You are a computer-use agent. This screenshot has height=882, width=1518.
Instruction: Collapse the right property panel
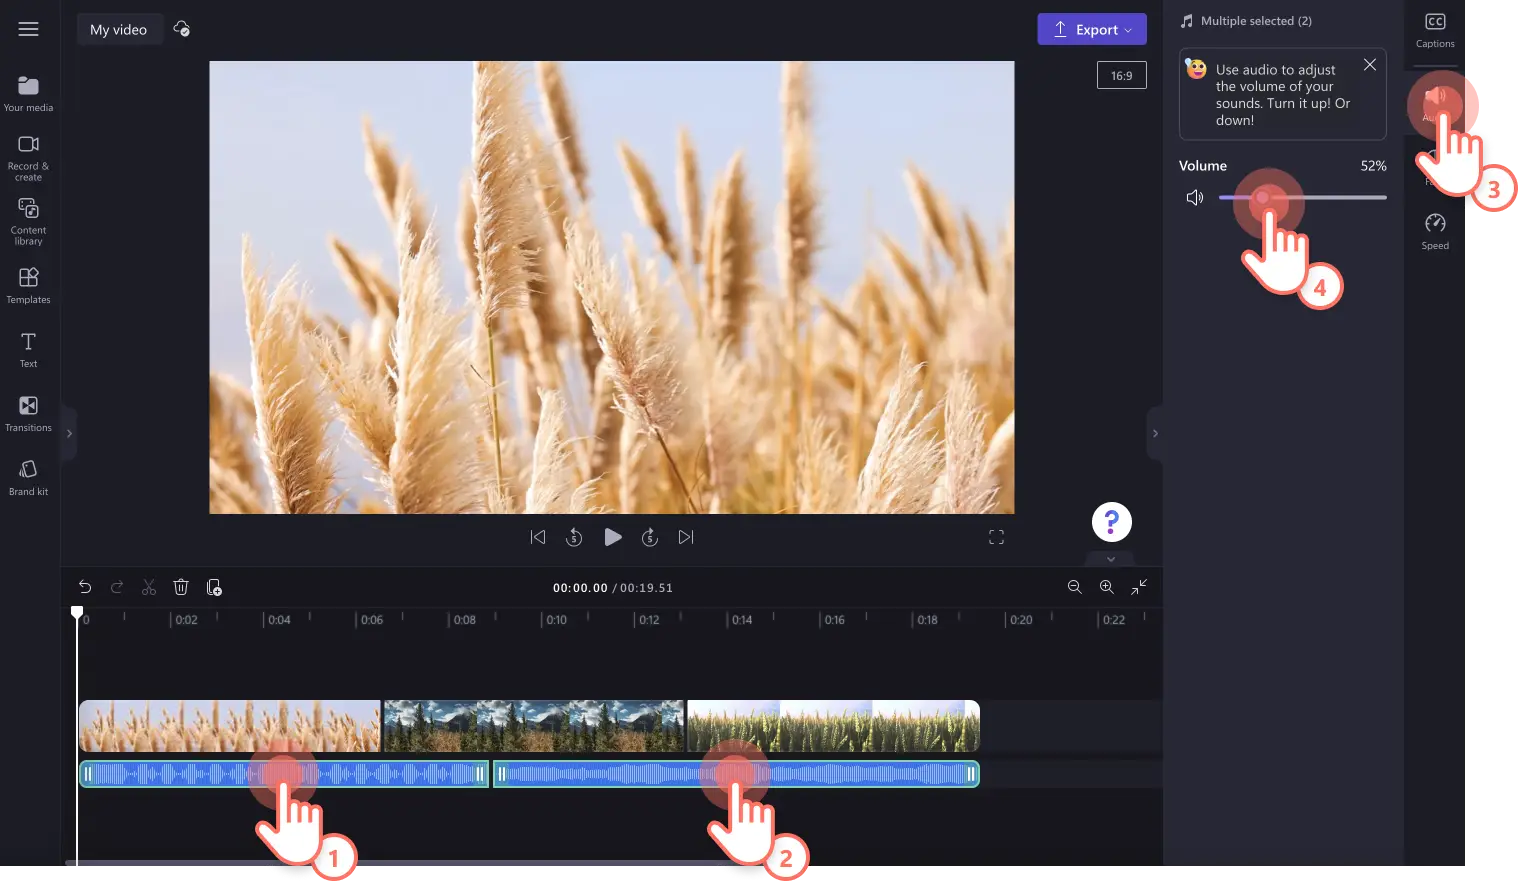click(1155, 433)
